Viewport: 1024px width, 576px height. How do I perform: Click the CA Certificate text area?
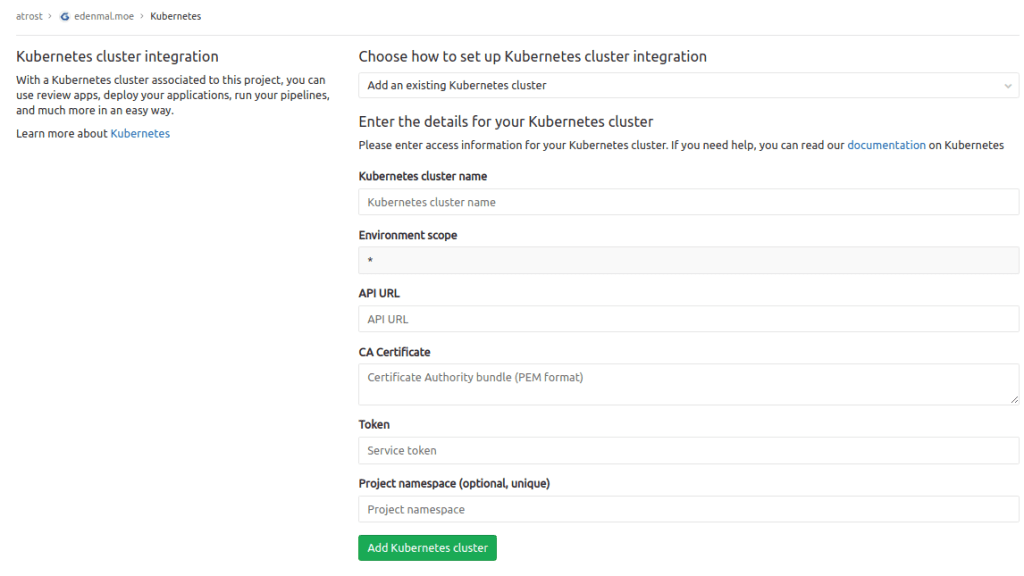[x=688, y=384]
